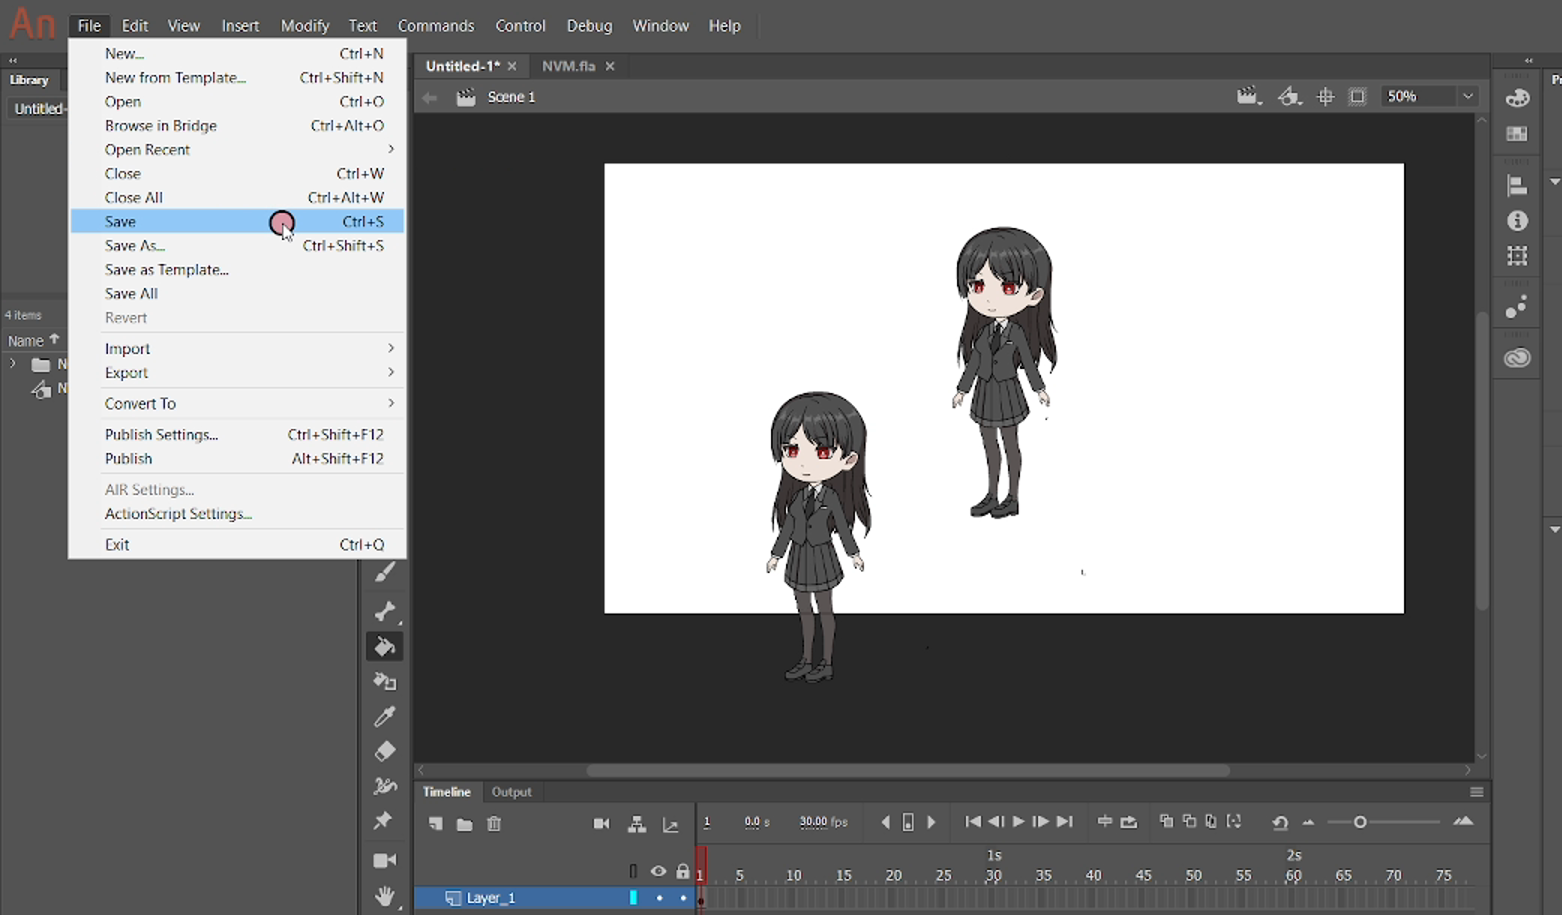The image size is (1562, 915).
Task: Click Save in the File menu
Action: [120, 222]
